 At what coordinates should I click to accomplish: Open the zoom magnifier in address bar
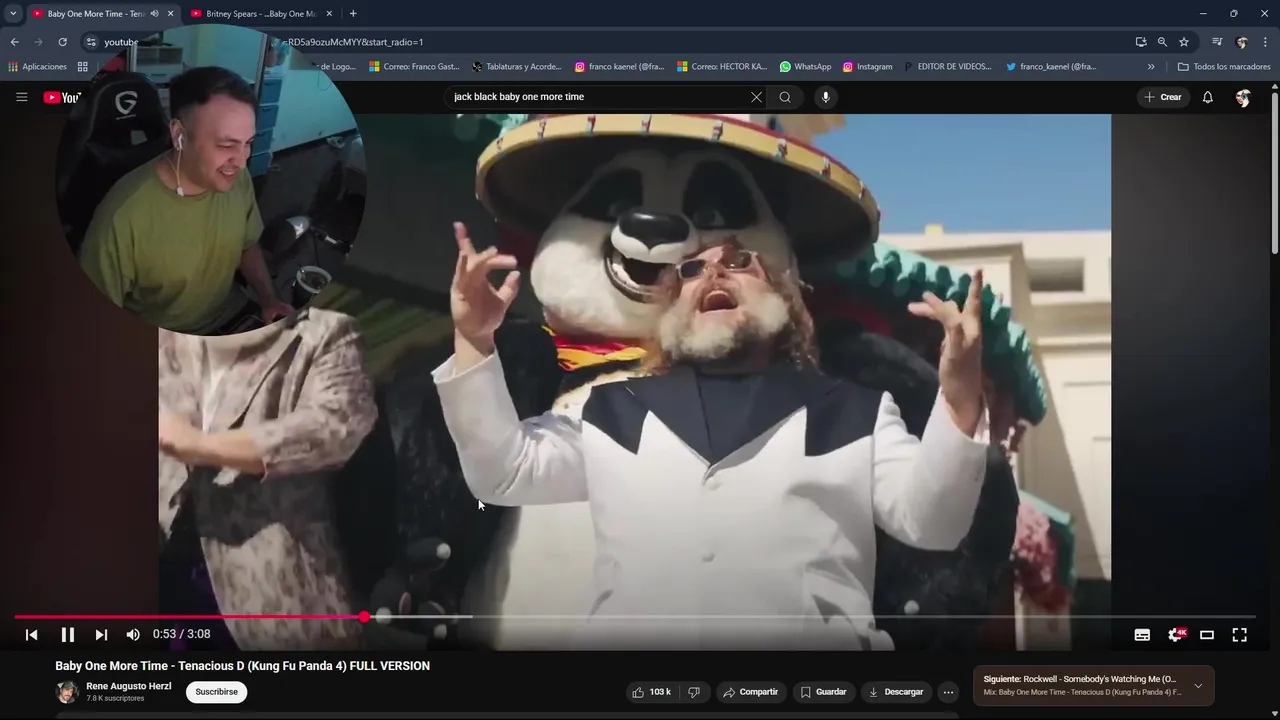1162,42
